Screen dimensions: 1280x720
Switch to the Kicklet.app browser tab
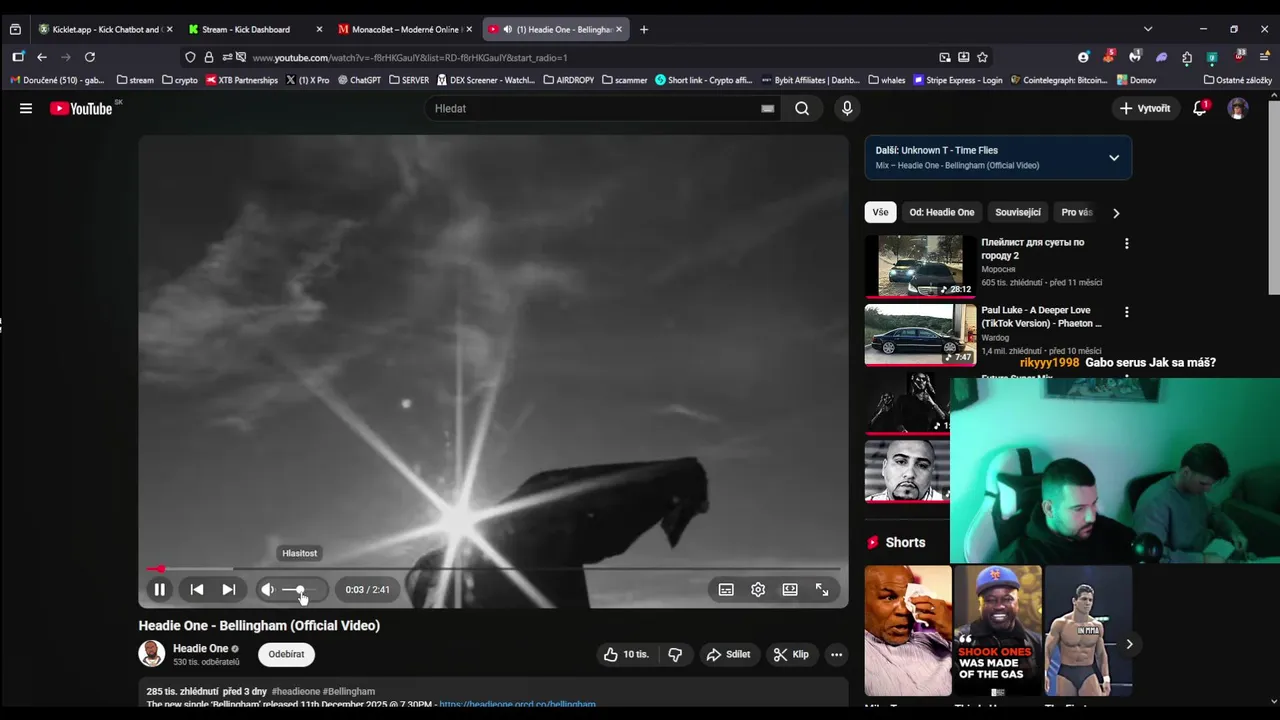105,29
